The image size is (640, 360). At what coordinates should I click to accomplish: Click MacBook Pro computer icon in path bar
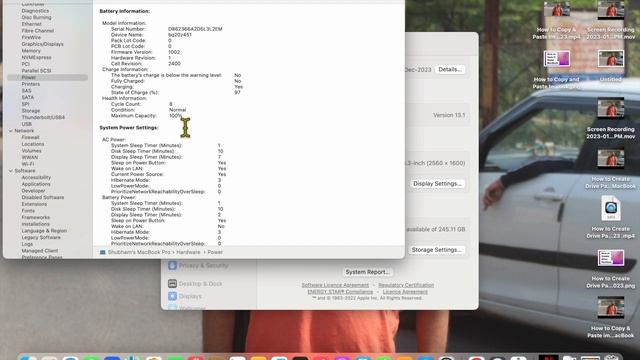tap(103, 252)
